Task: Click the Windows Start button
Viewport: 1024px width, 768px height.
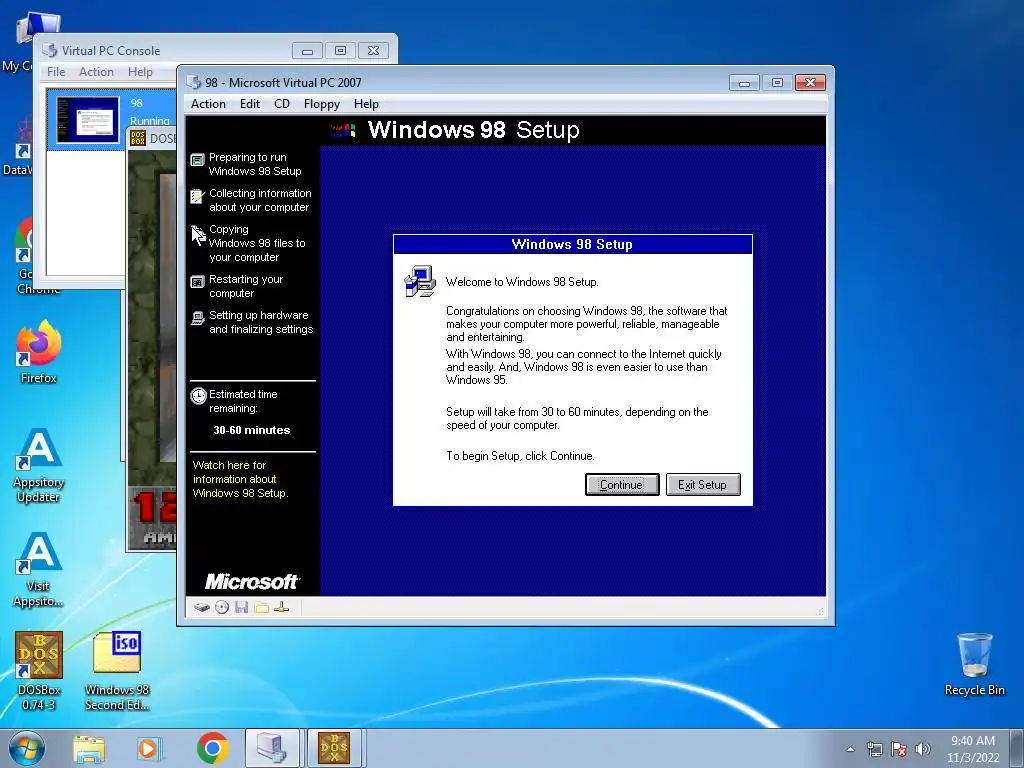Action: pyautogui.click(x=27, y=748)
